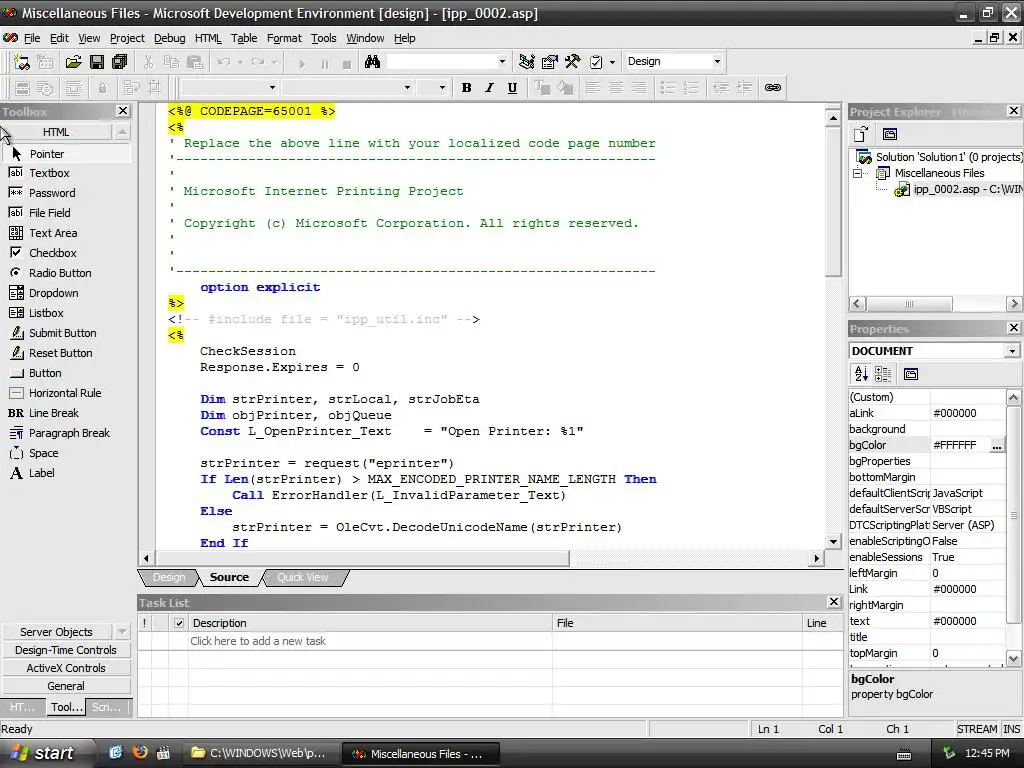Select the Checkbox toolbox item
This screenshot has width=1024, height=768.
[65, 253]
